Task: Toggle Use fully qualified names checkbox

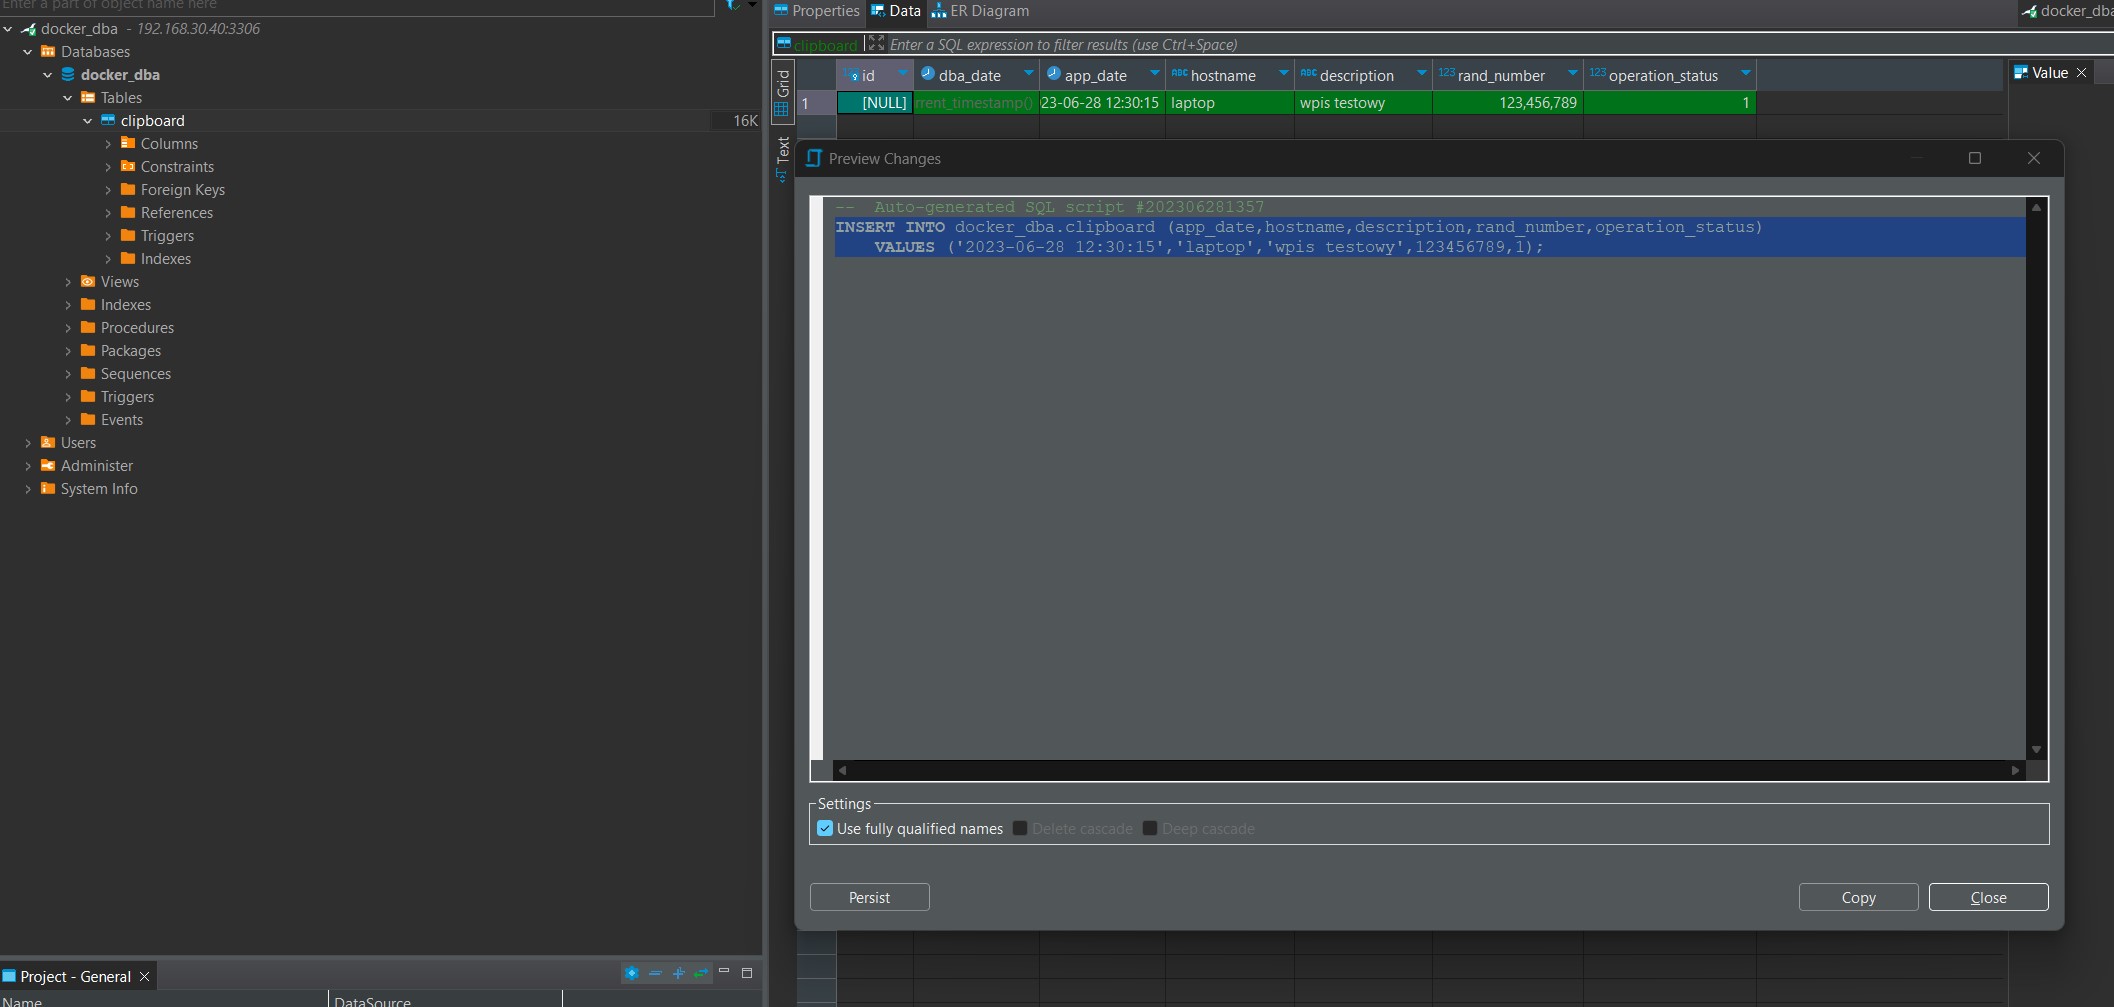Action: pyautogui.click(x=825, y=829)
